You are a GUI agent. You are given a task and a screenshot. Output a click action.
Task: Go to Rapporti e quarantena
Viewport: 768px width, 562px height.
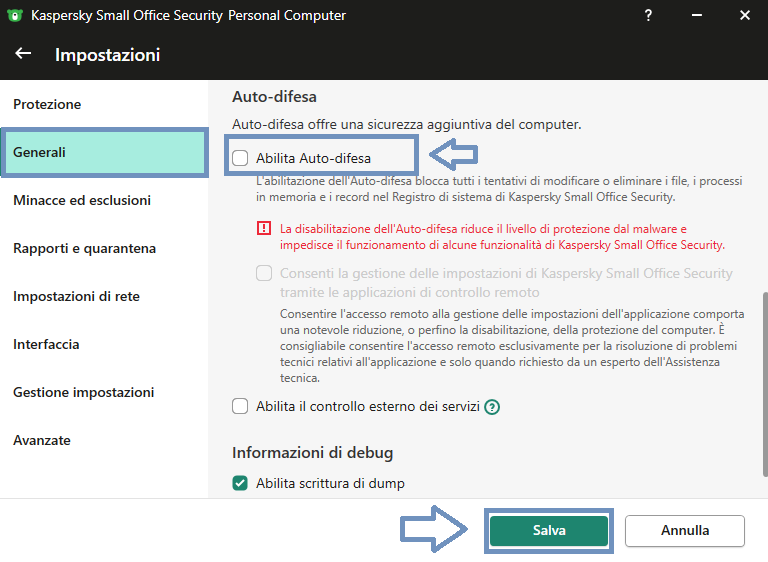[104, 248]
